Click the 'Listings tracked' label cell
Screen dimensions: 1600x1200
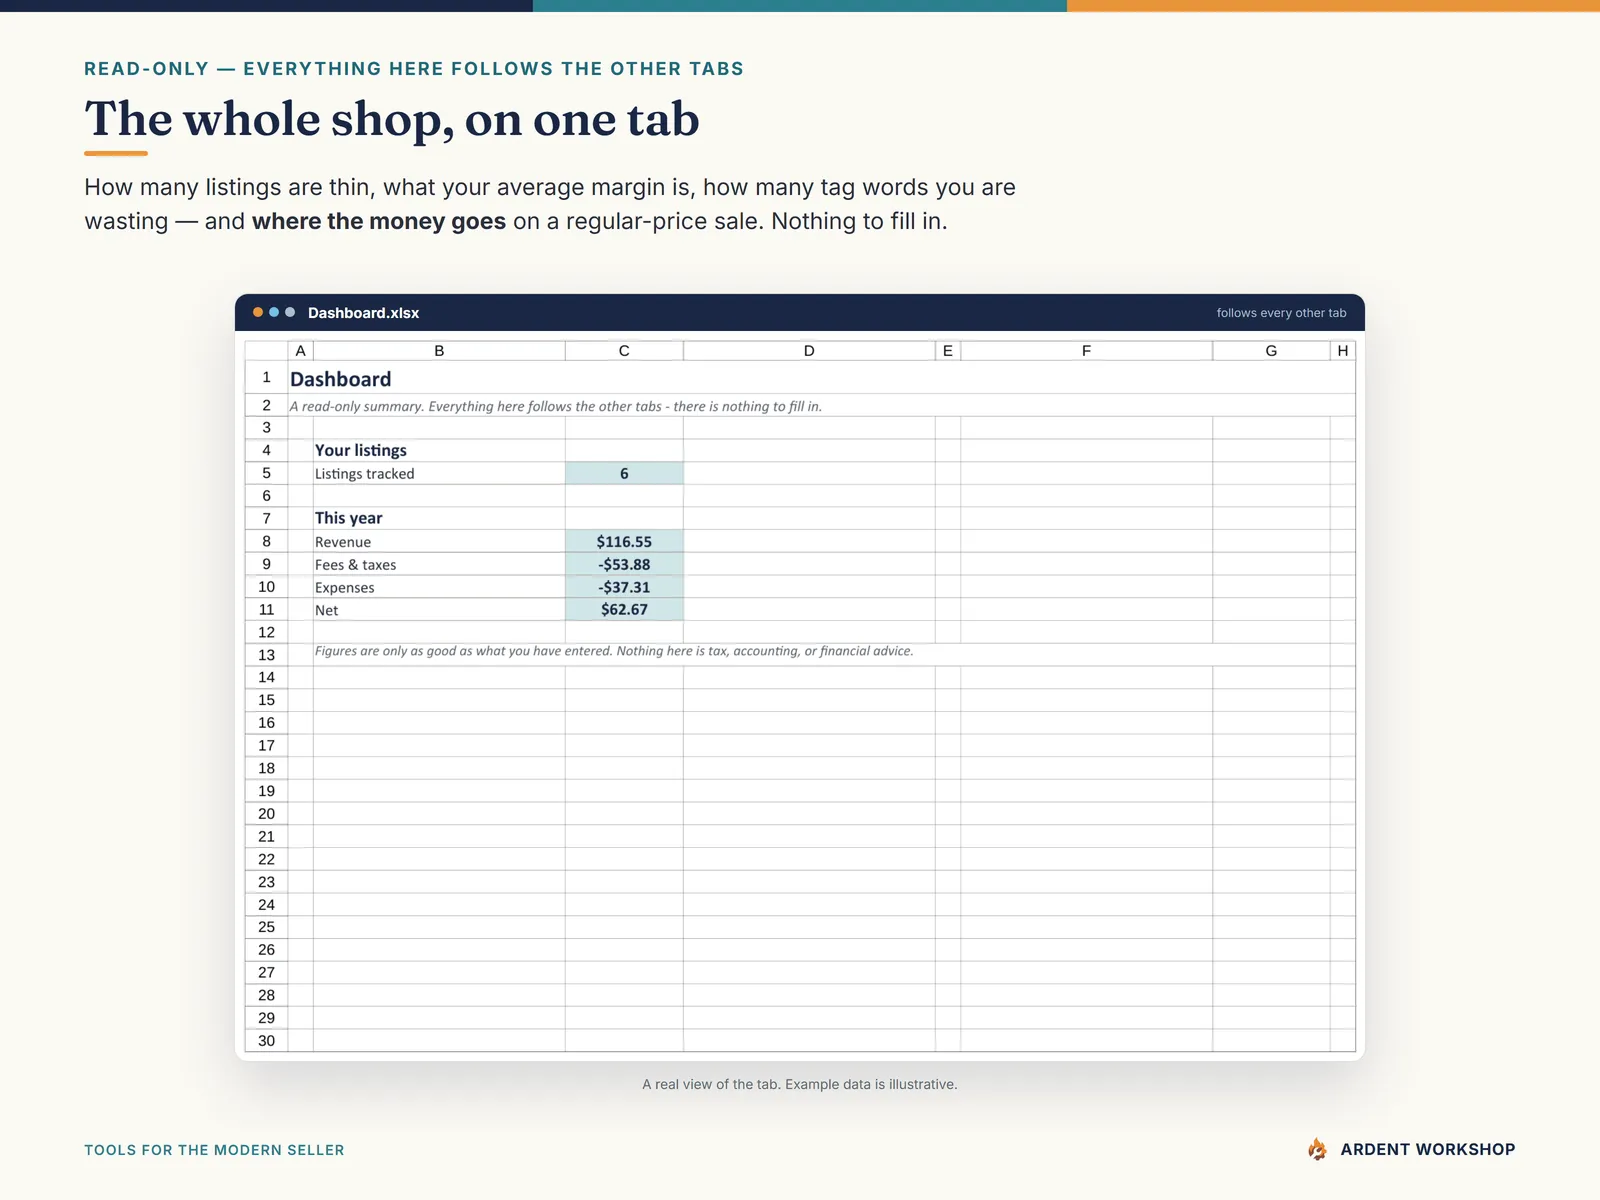439,473
